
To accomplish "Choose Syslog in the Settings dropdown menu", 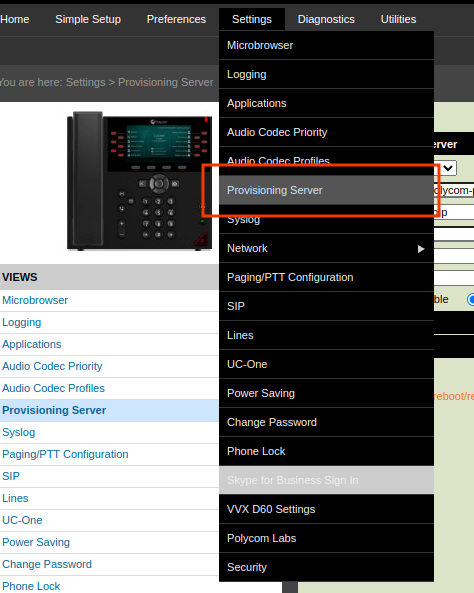I will coord(326,219).
